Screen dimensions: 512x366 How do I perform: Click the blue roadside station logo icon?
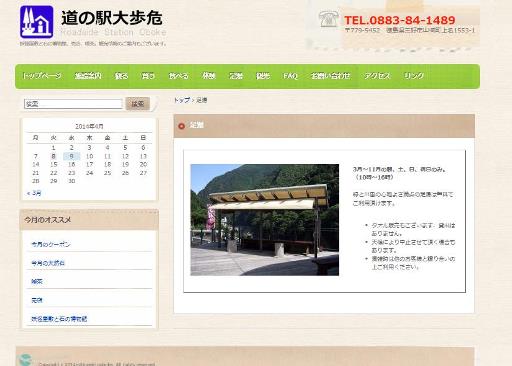coord(36,22)
